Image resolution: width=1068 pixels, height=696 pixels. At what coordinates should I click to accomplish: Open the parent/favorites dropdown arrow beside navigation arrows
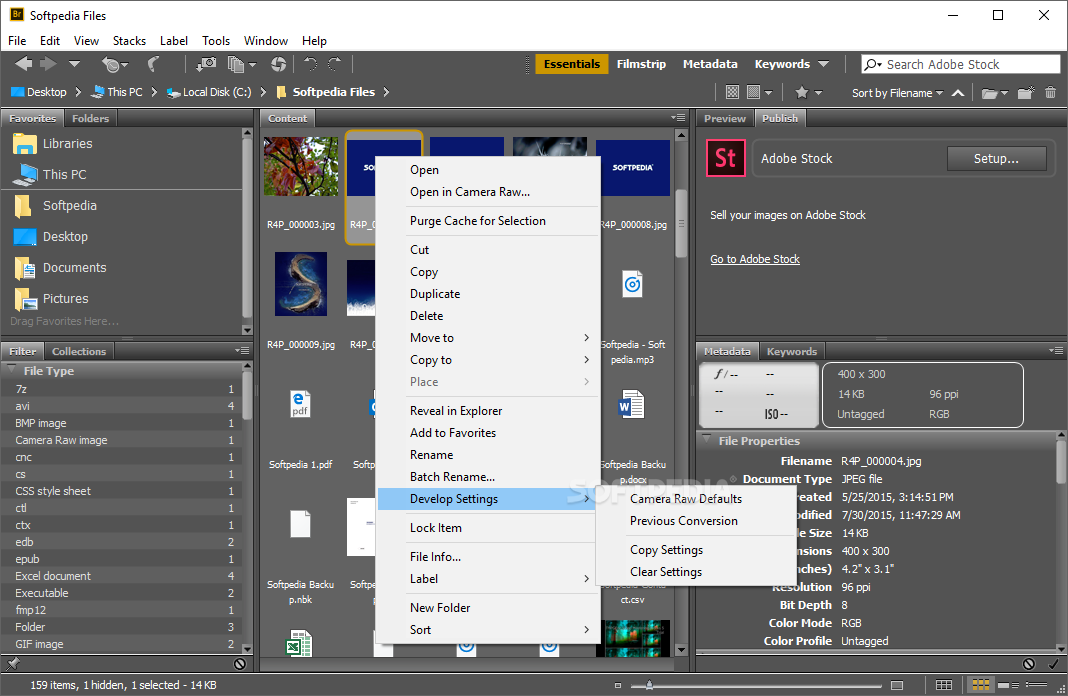(x=74, y=64)
